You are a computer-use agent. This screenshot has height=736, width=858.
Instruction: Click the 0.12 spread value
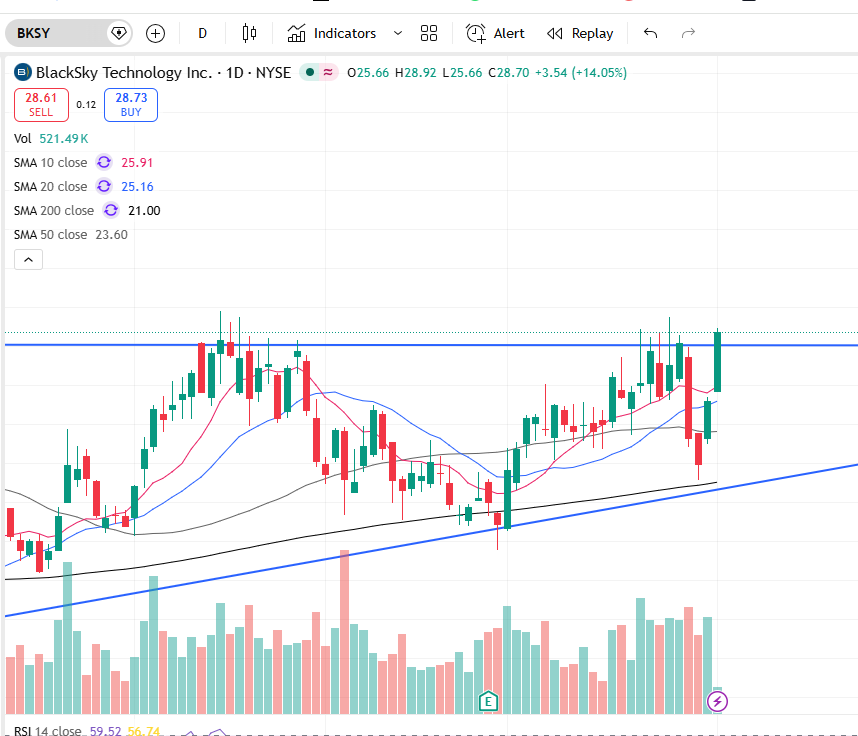point(86,105)
